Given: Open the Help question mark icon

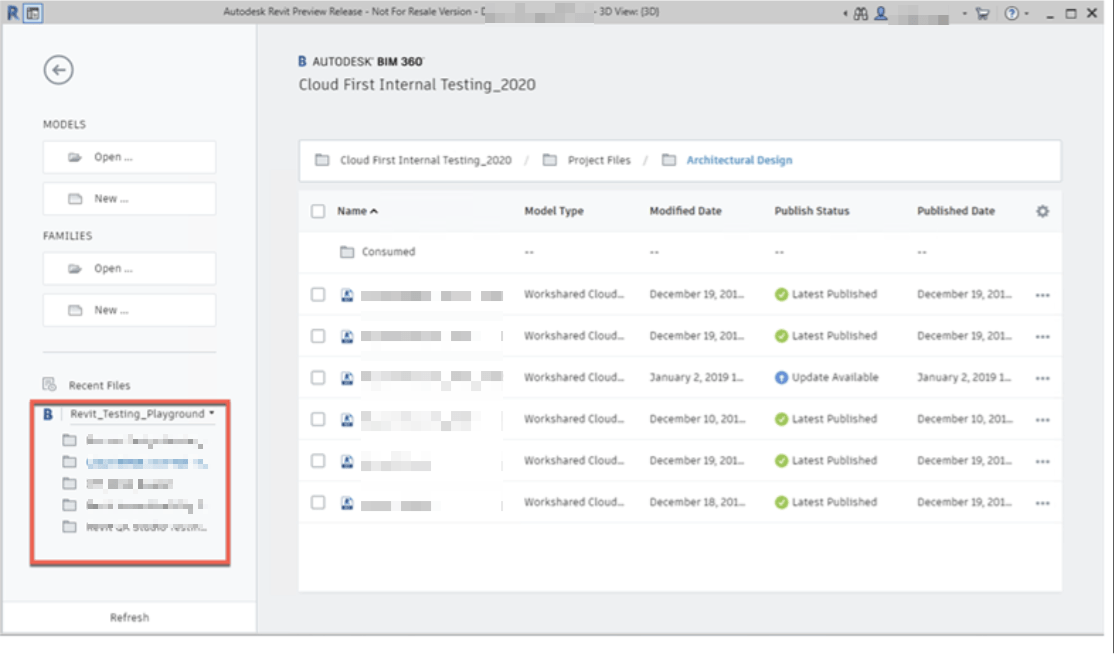Looking at the screenshot, I should pos(1012,13).
